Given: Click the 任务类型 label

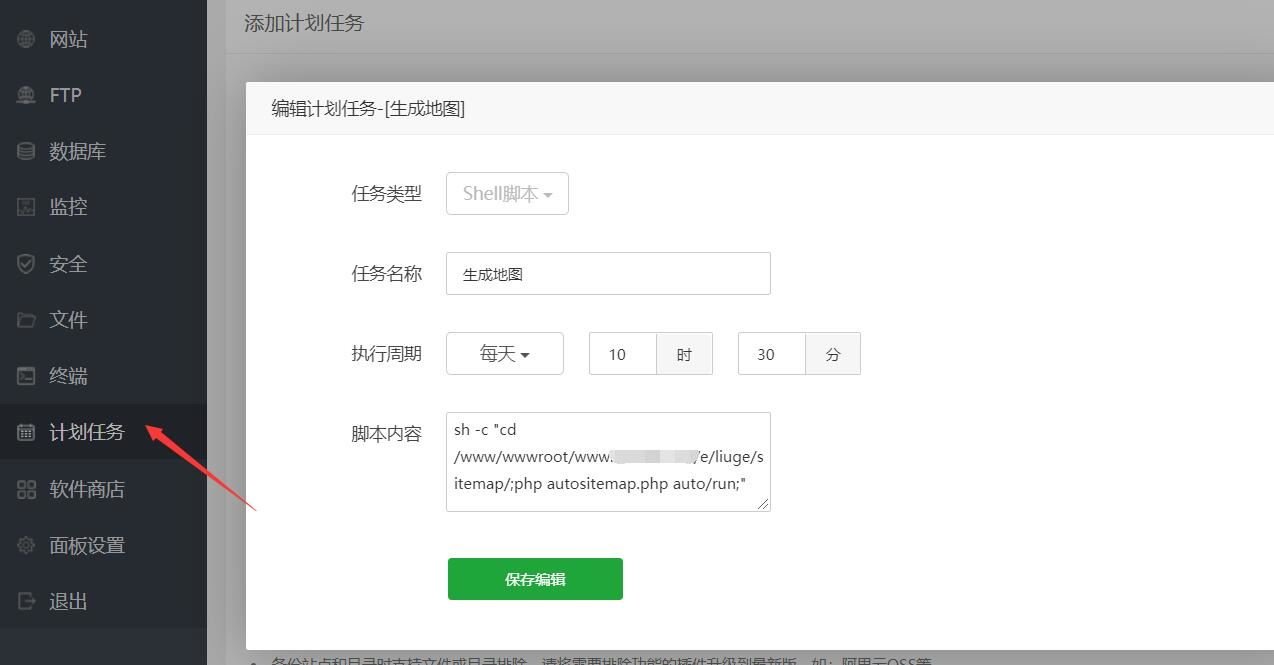Looking at the screenshot, I should [386, 194].
